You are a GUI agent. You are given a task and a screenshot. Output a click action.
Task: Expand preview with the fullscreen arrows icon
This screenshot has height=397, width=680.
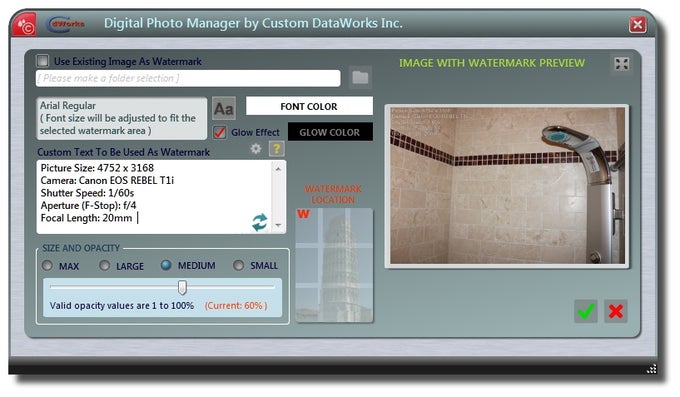click(622, 64)
